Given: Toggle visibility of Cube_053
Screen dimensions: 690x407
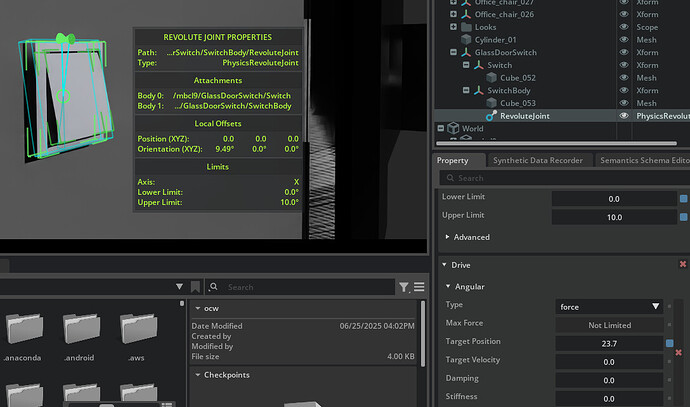Looking at the screenshot, I should tap(624, 103).
